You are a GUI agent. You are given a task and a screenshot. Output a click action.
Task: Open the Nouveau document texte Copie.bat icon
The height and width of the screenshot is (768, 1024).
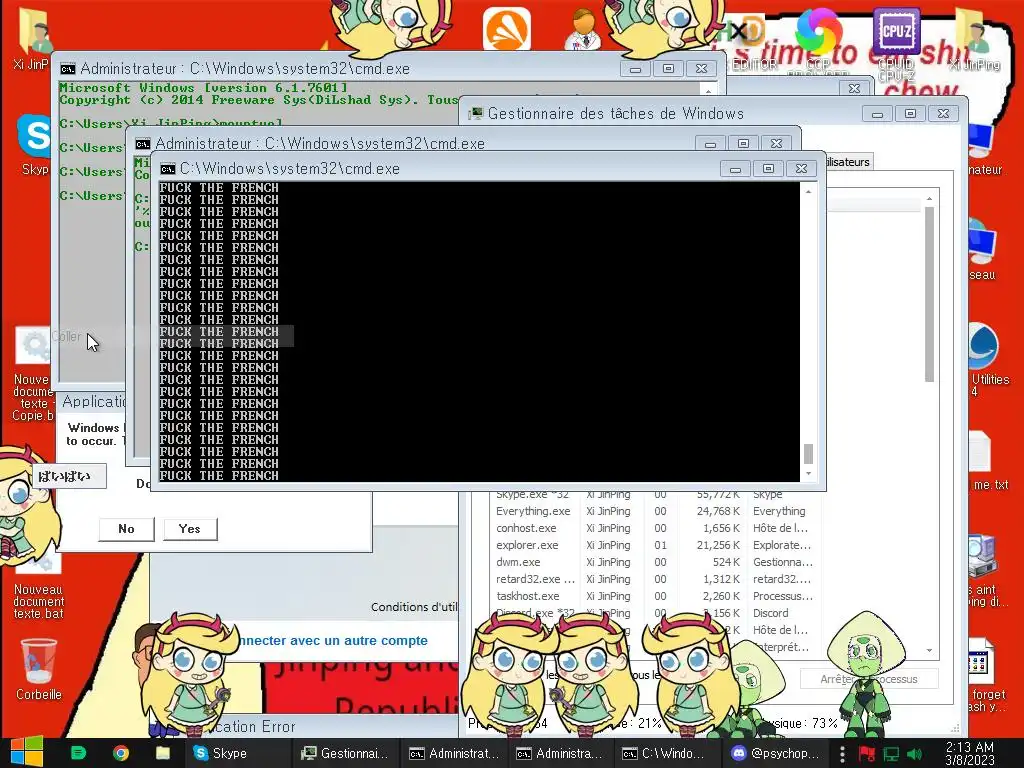(x=34, y=374)
